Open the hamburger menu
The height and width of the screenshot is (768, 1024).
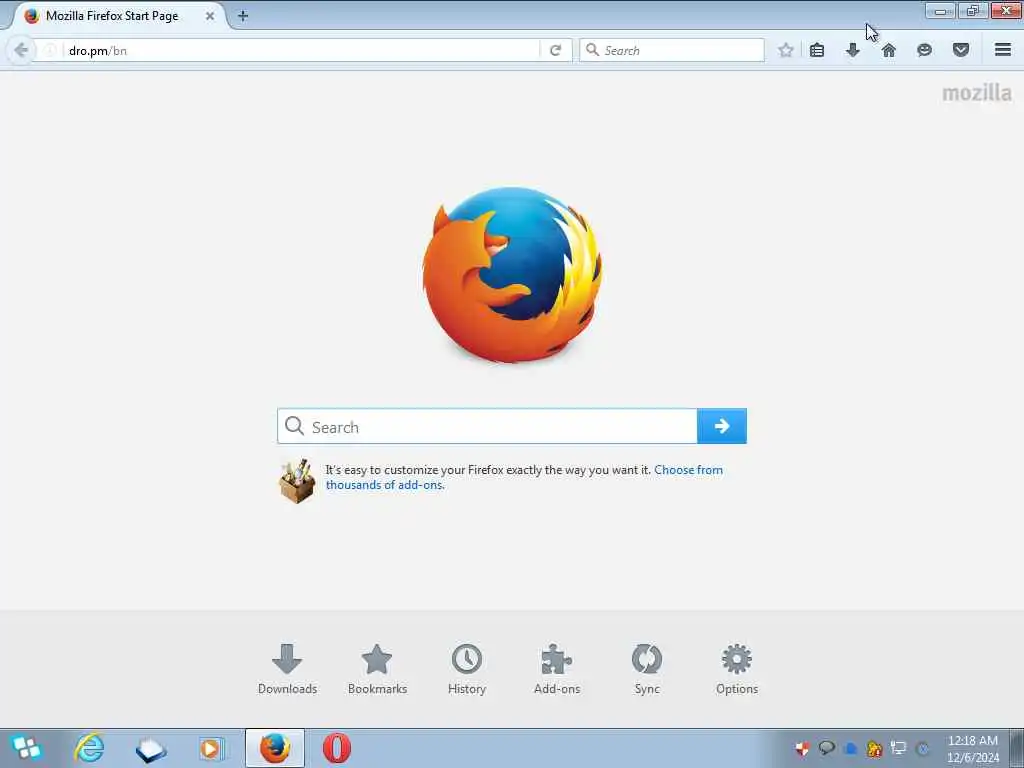(x=1003, y=50)
